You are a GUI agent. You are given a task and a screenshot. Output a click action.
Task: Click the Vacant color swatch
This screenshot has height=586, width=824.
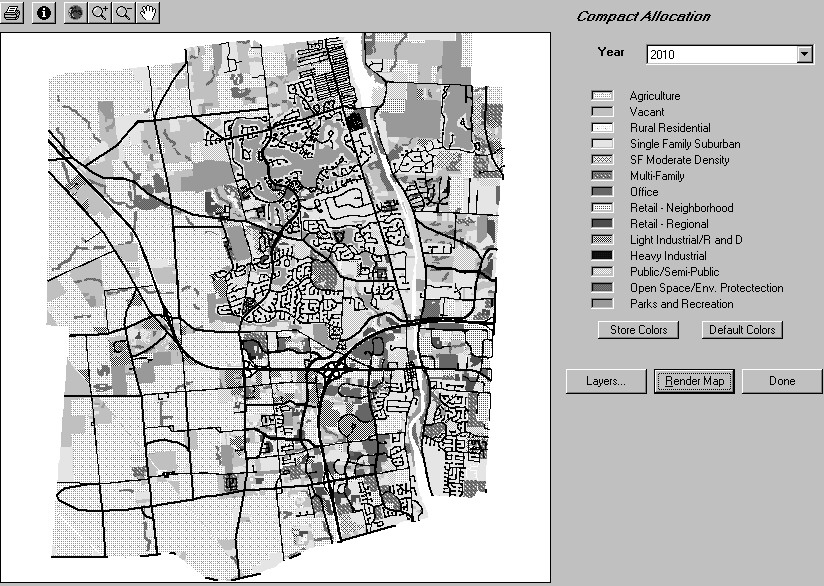pos(602,111)
